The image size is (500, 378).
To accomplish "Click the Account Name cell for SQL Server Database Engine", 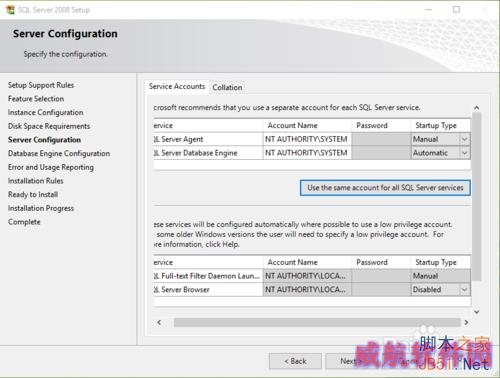I will [307, 153].
